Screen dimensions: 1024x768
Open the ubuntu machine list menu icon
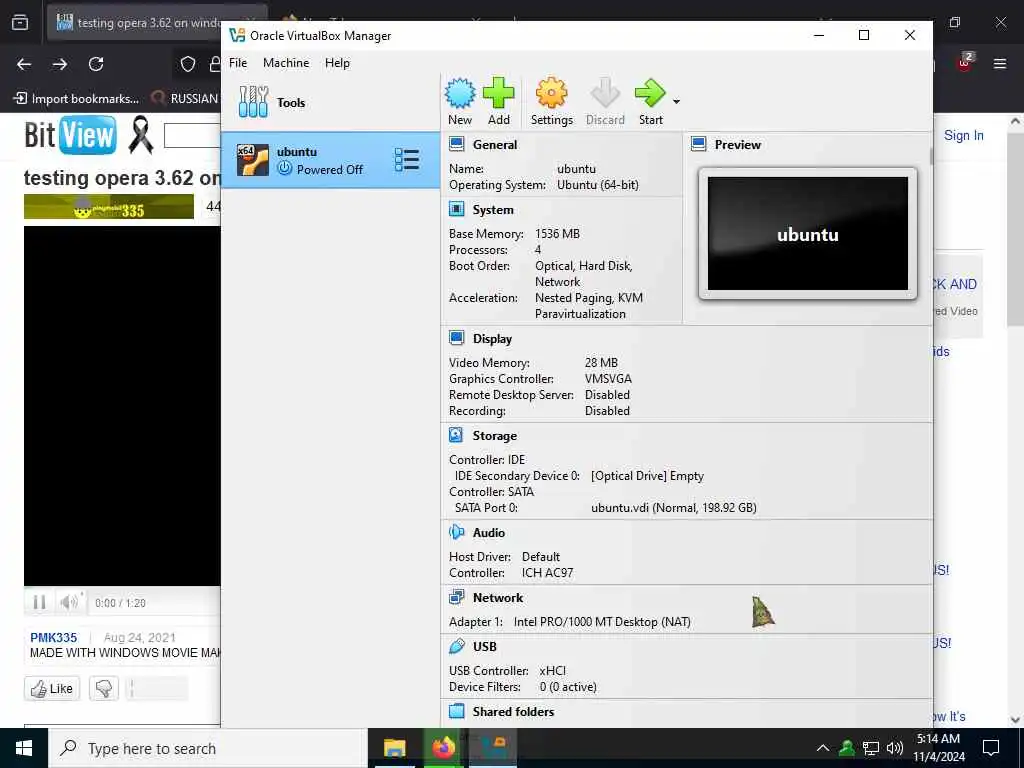tap(406, 160)
